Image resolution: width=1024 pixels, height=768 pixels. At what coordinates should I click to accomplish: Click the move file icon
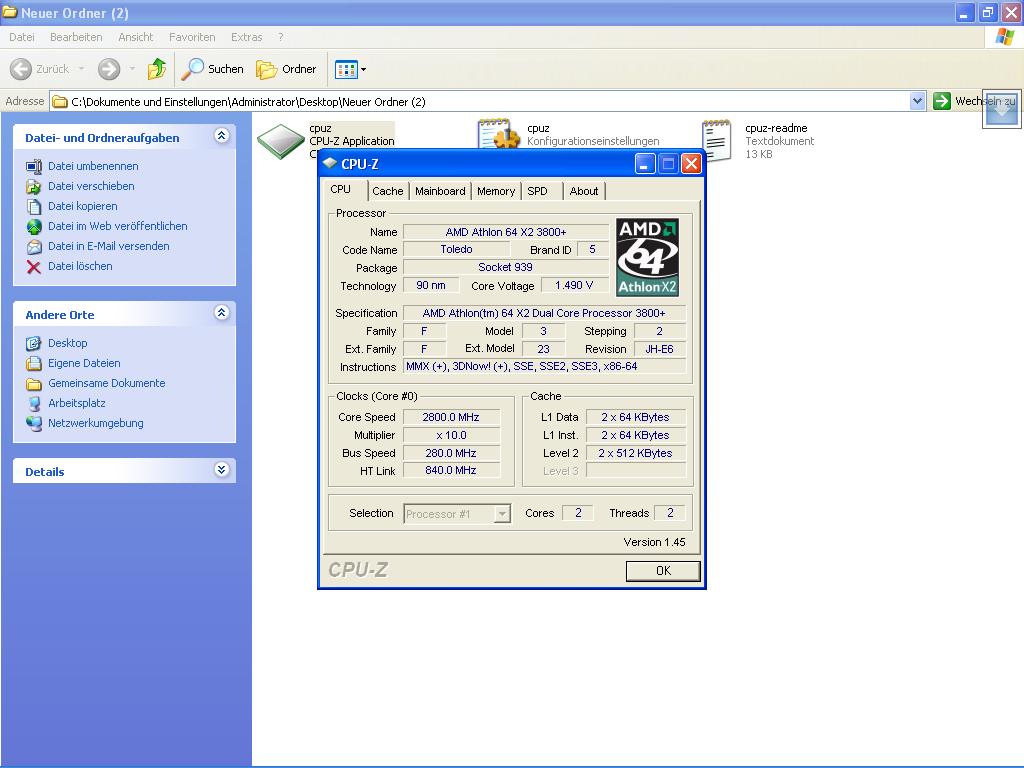[x=34, y=187]
